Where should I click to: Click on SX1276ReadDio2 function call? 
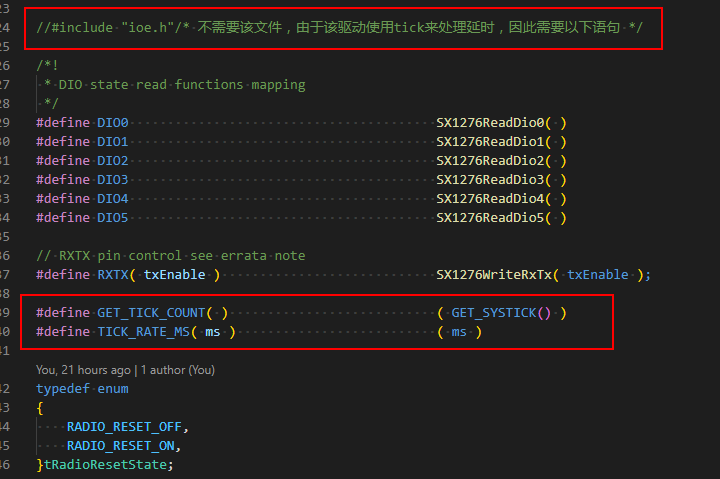(x=492, y=160)
